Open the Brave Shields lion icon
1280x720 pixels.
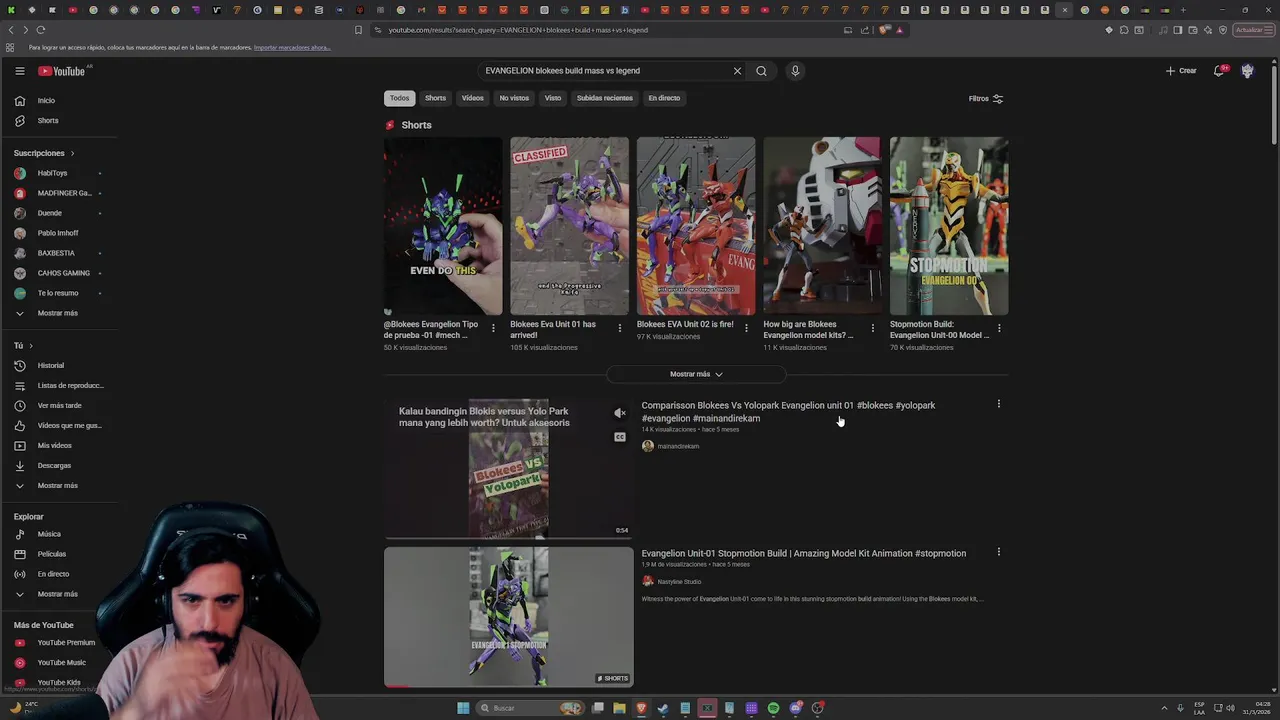(885, 30)
